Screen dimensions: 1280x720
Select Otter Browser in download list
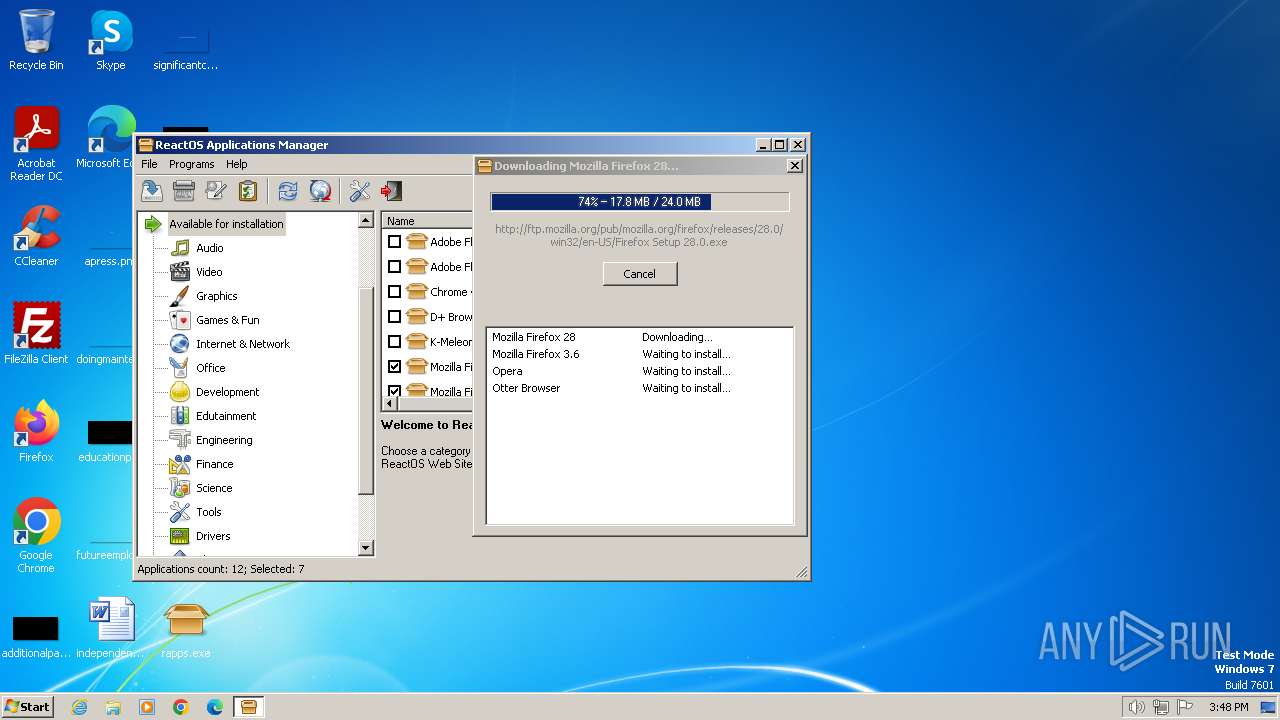click(526, 388)
